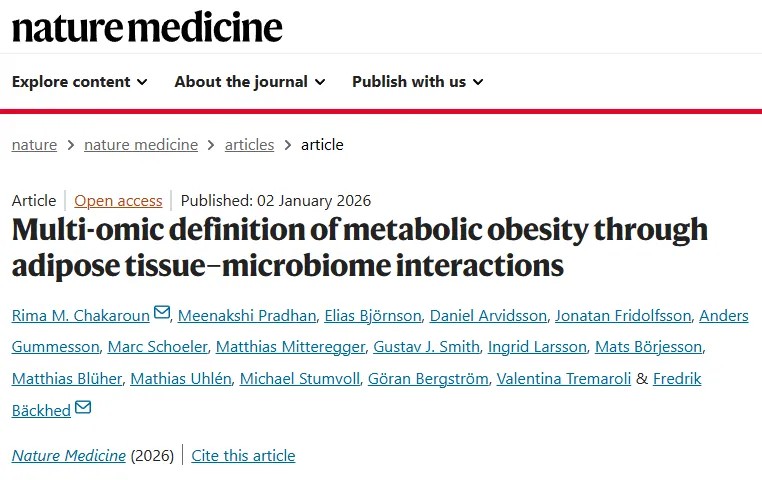Click the Open access link
Screen dimensions: 762x481
pyautogui.click(x=118, y=201)
